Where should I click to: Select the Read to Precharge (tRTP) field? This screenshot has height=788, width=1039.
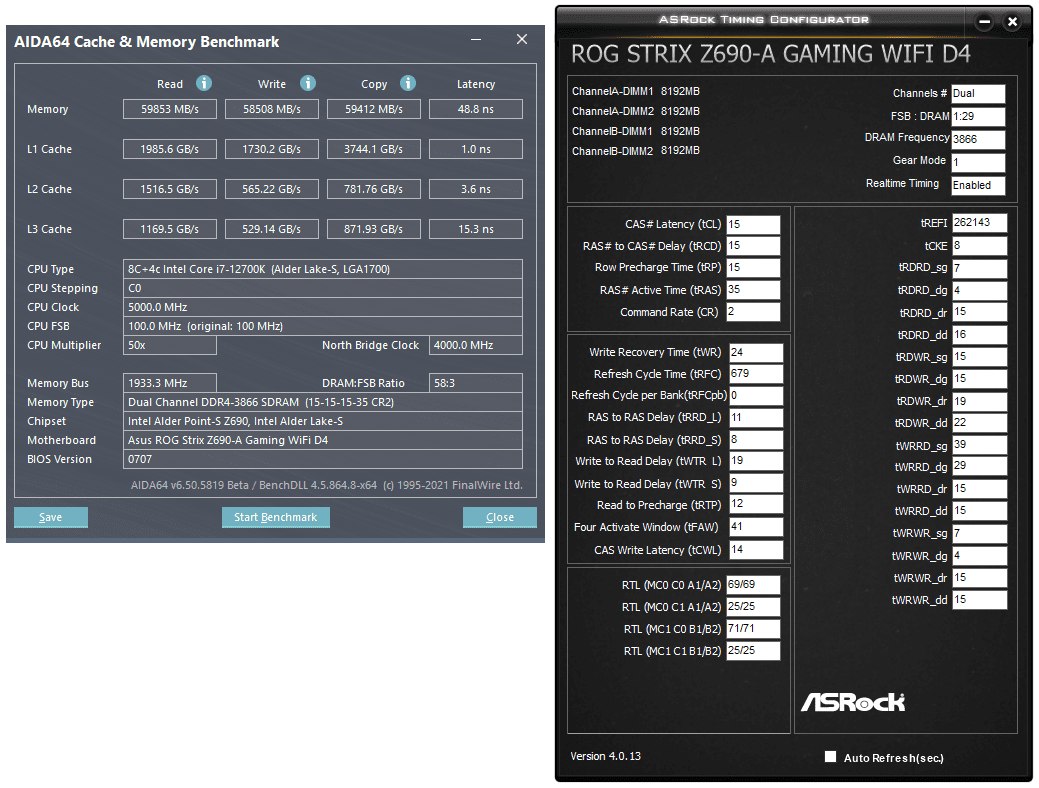coord(756,504)
